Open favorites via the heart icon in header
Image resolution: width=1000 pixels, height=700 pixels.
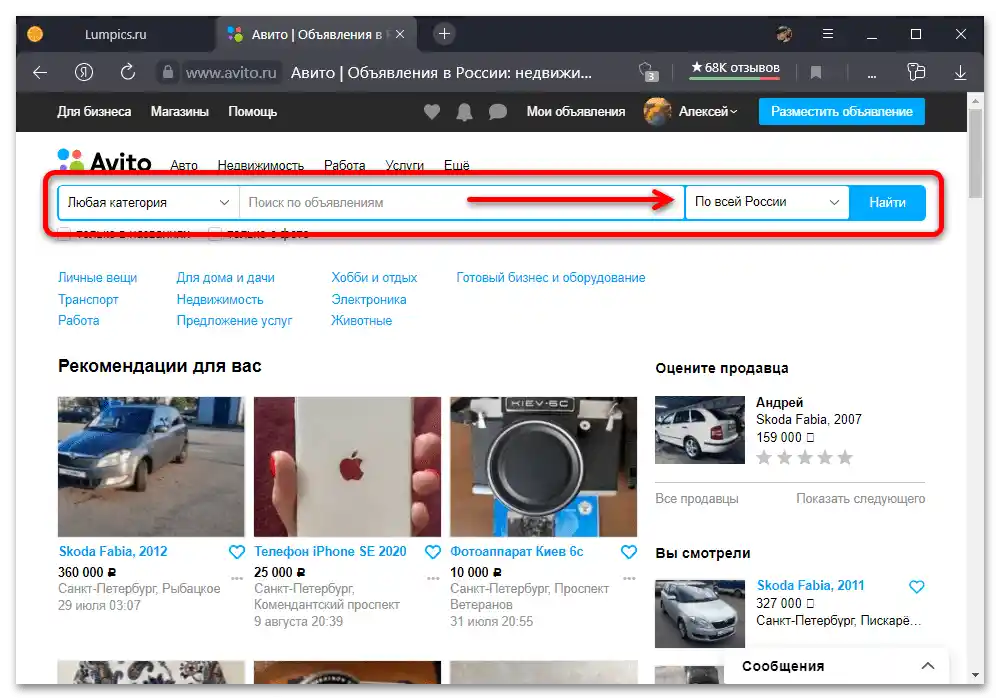coord(432,112)
